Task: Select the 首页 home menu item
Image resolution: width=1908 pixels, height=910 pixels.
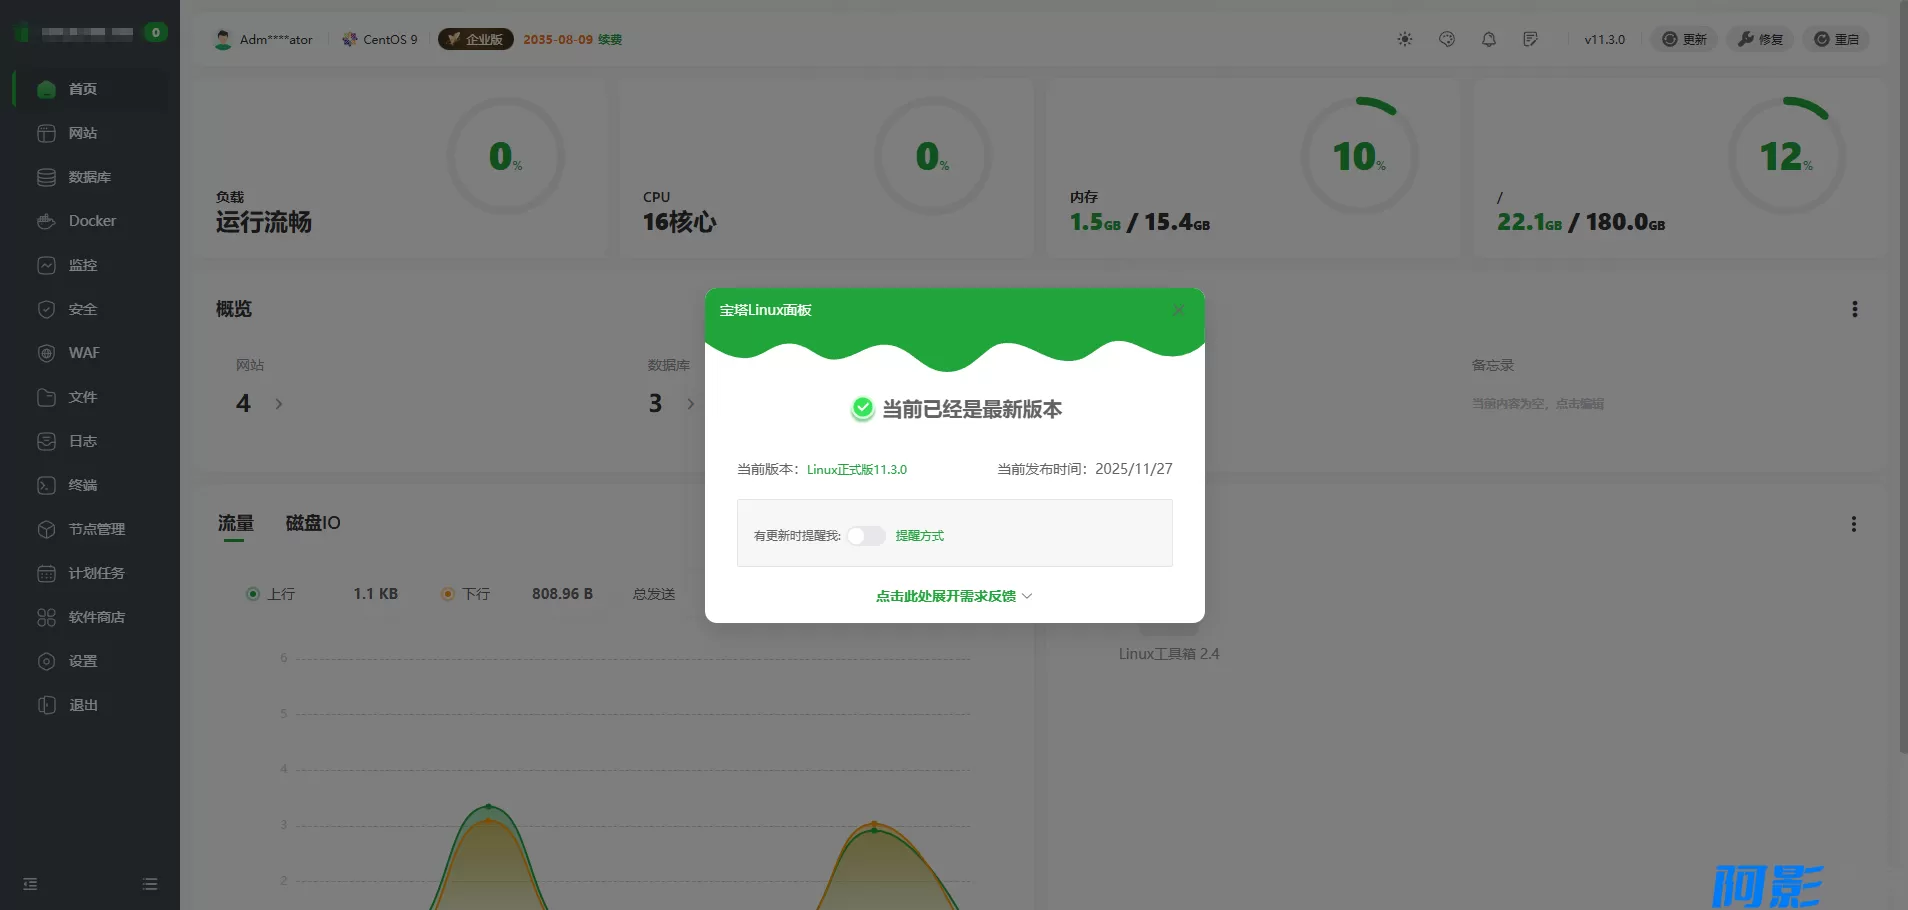Action: (82, 89)
